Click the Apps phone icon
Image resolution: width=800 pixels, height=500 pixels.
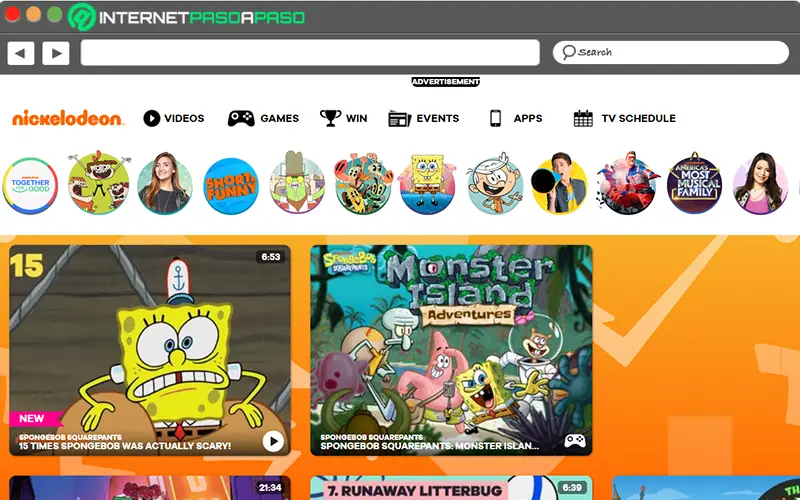tap(495, 118)
